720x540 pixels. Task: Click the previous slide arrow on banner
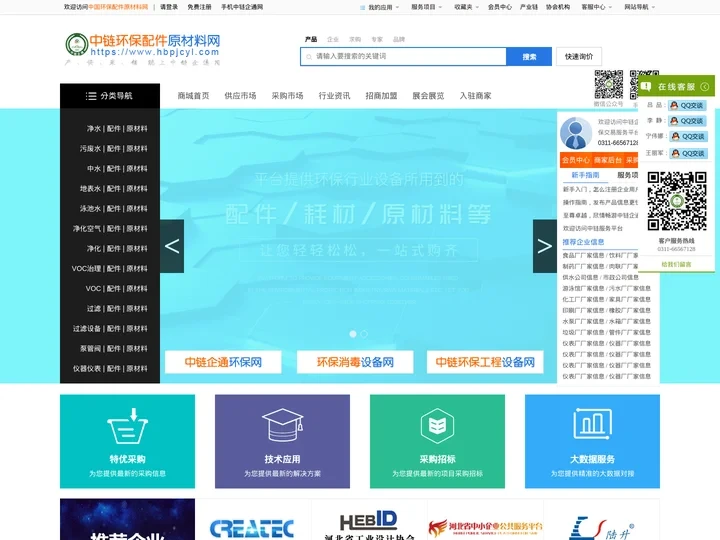click(172, 246)
